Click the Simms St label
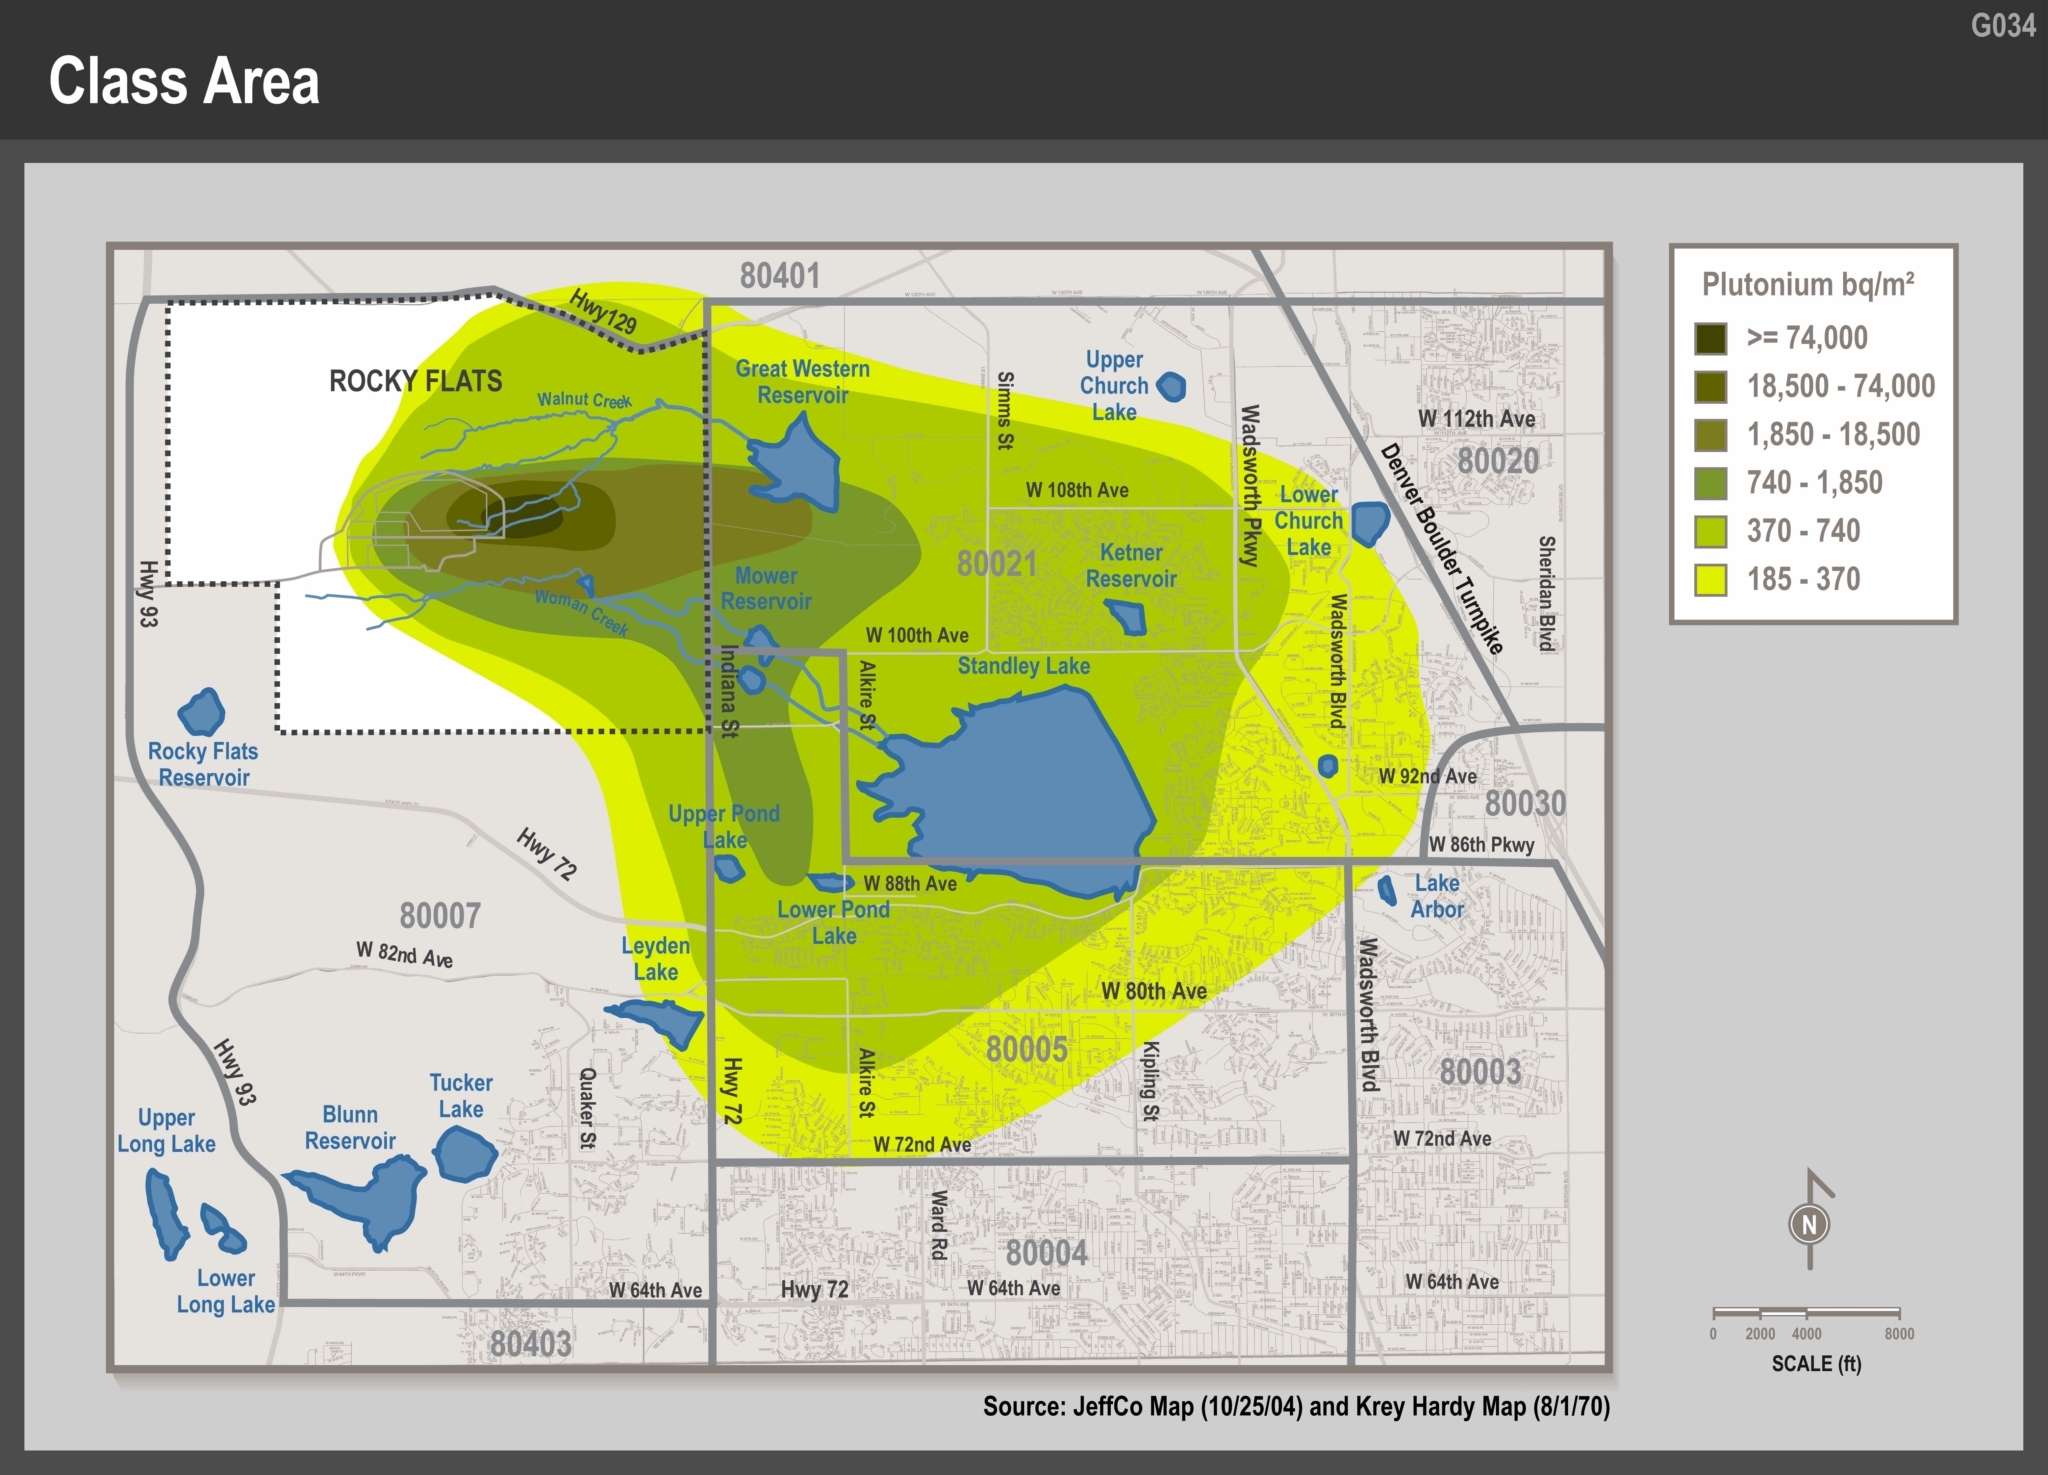Viewport: 2048px width, 1475px height. (1005, 411)
